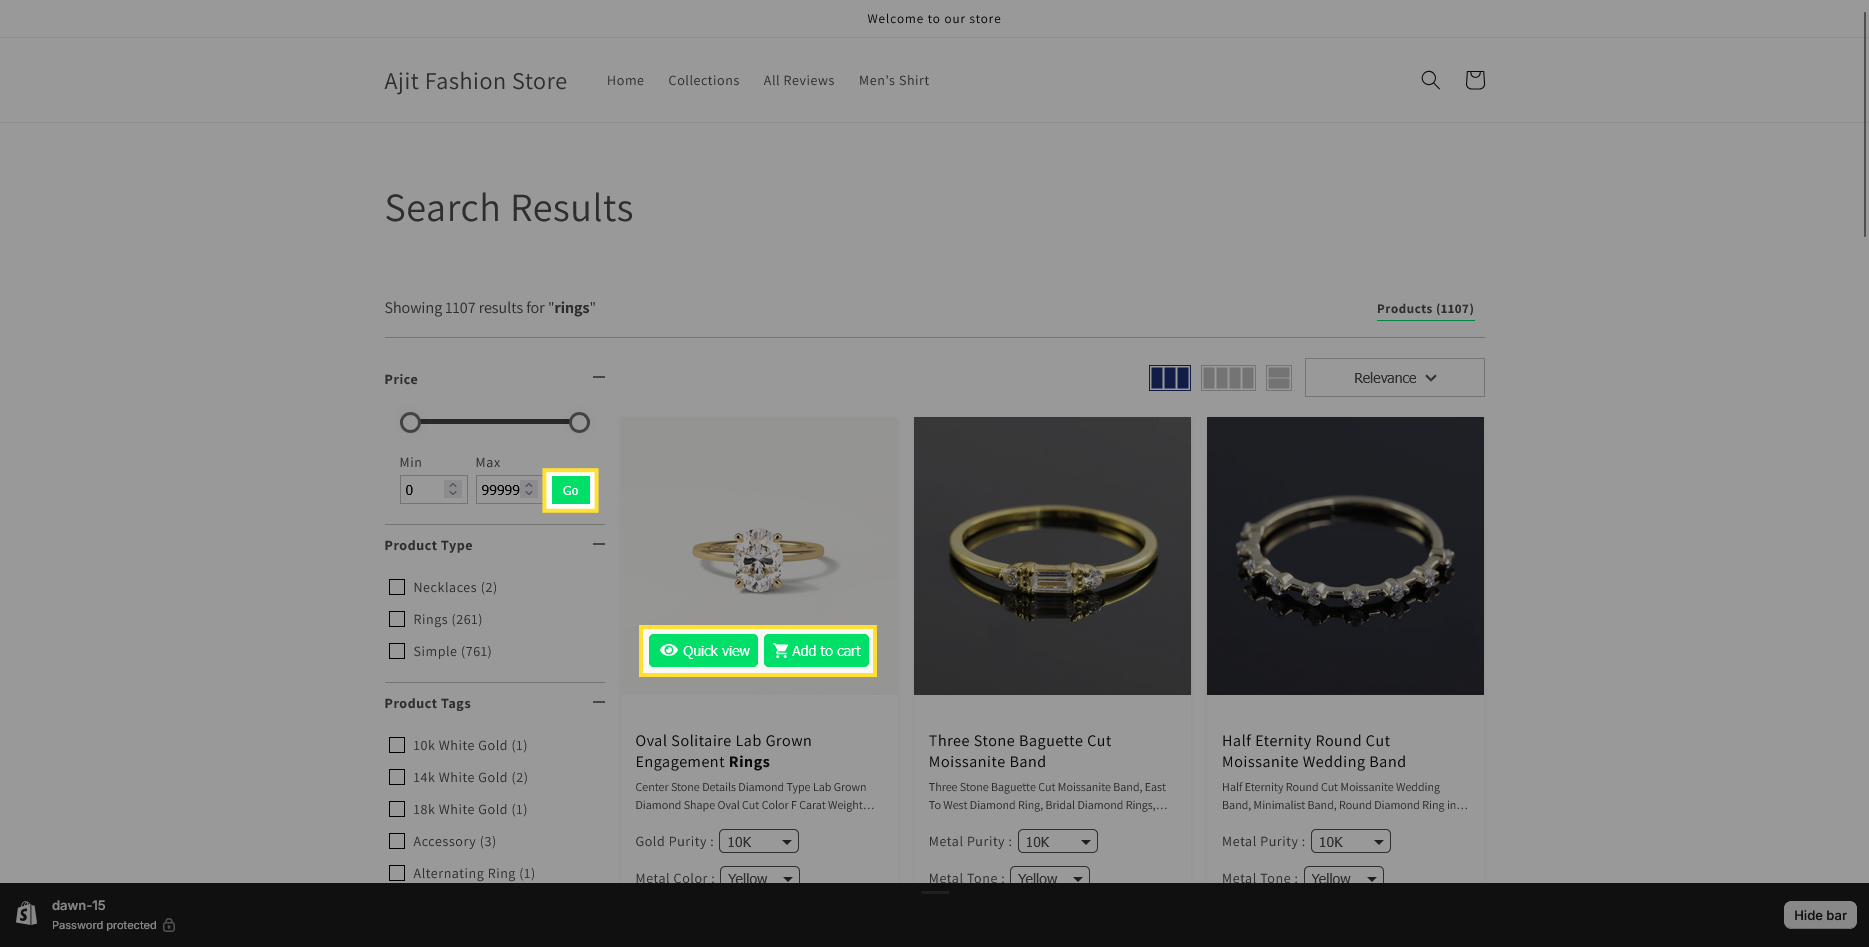
Task: Open the Relevance sort dropdown
Action: (x=1394, y=378)
